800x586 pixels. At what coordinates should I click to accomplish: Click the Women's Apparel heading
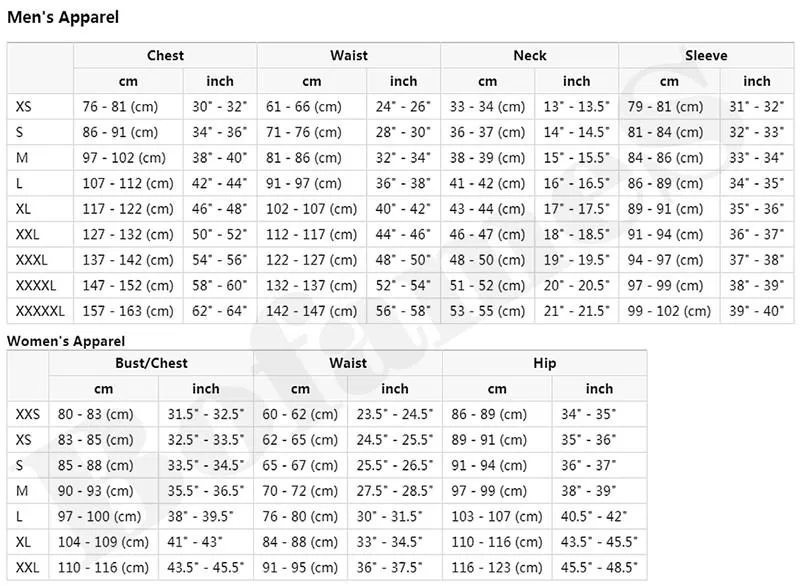(x=66, y=341)
